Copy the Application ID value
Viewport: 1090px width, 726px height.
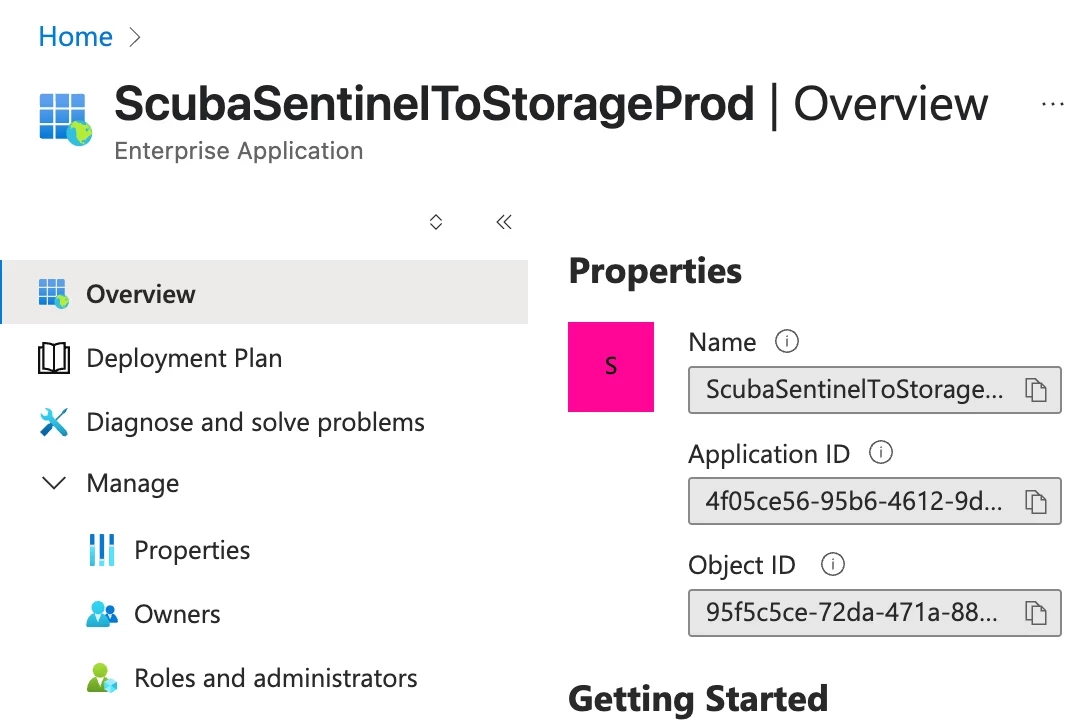point(1036,501)
